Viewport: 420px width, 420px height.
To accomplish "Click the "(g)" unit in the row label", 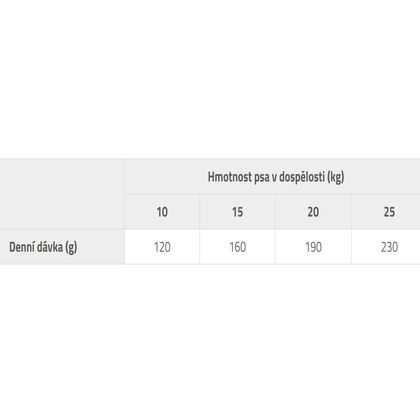I will tap(71, 248).
